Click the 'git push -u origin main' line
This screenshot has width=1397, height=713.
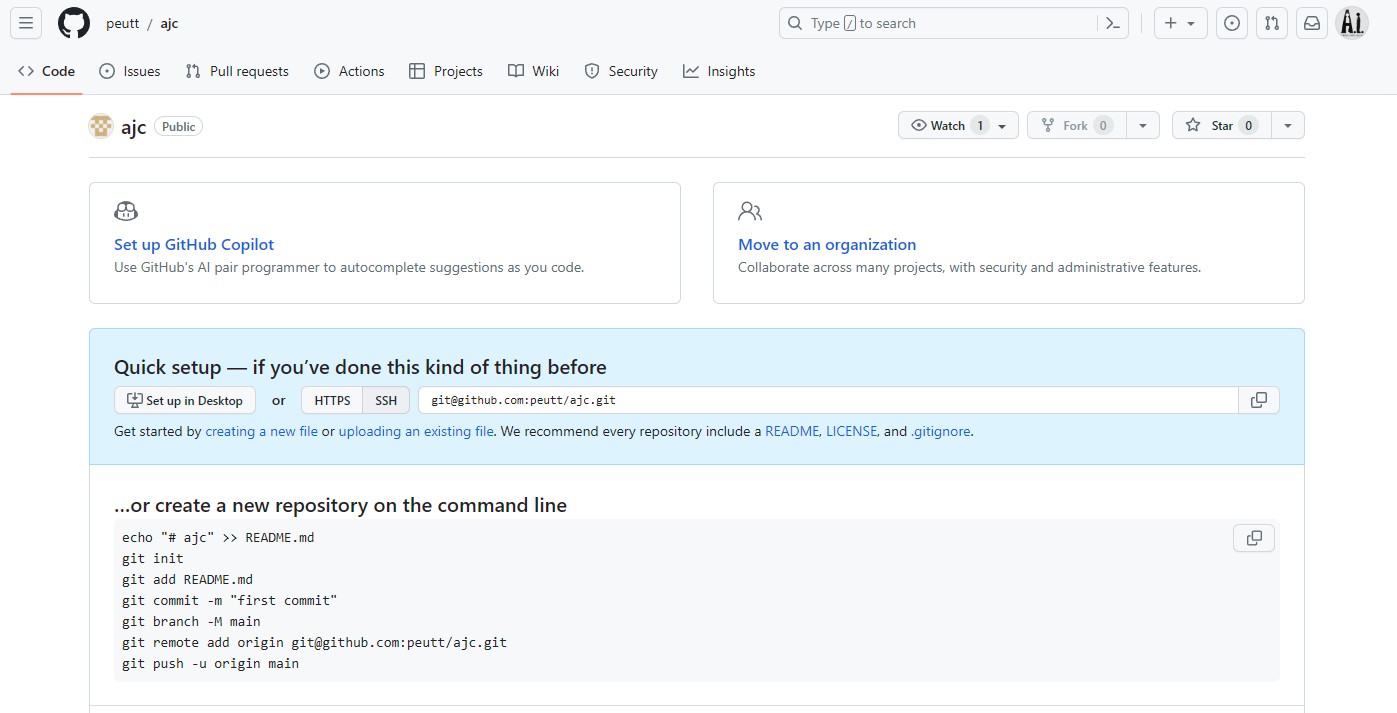210,663
